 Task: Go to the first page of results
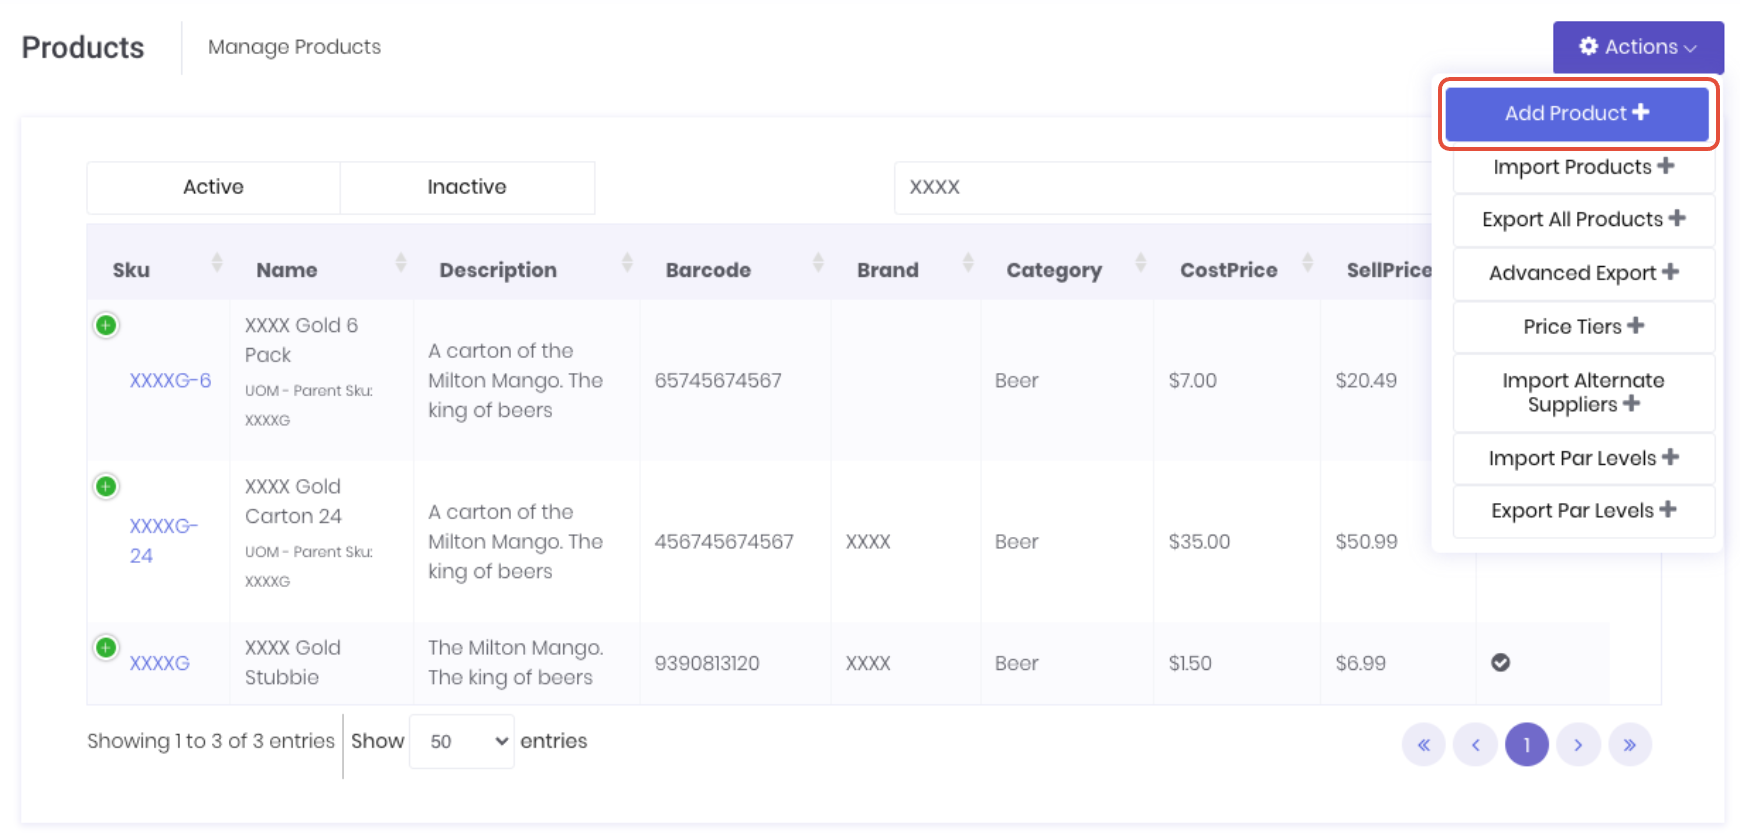coord(1423,745)
